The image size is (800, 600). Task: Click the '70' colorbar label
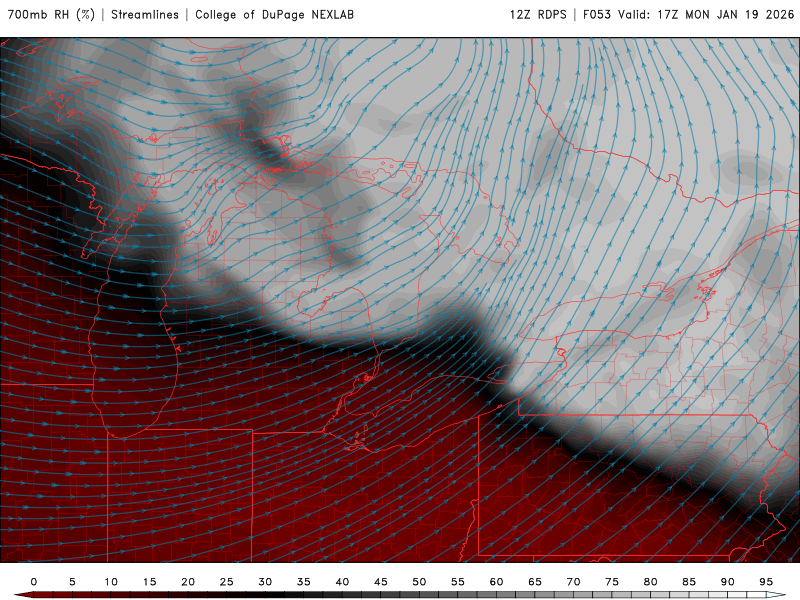573,582
